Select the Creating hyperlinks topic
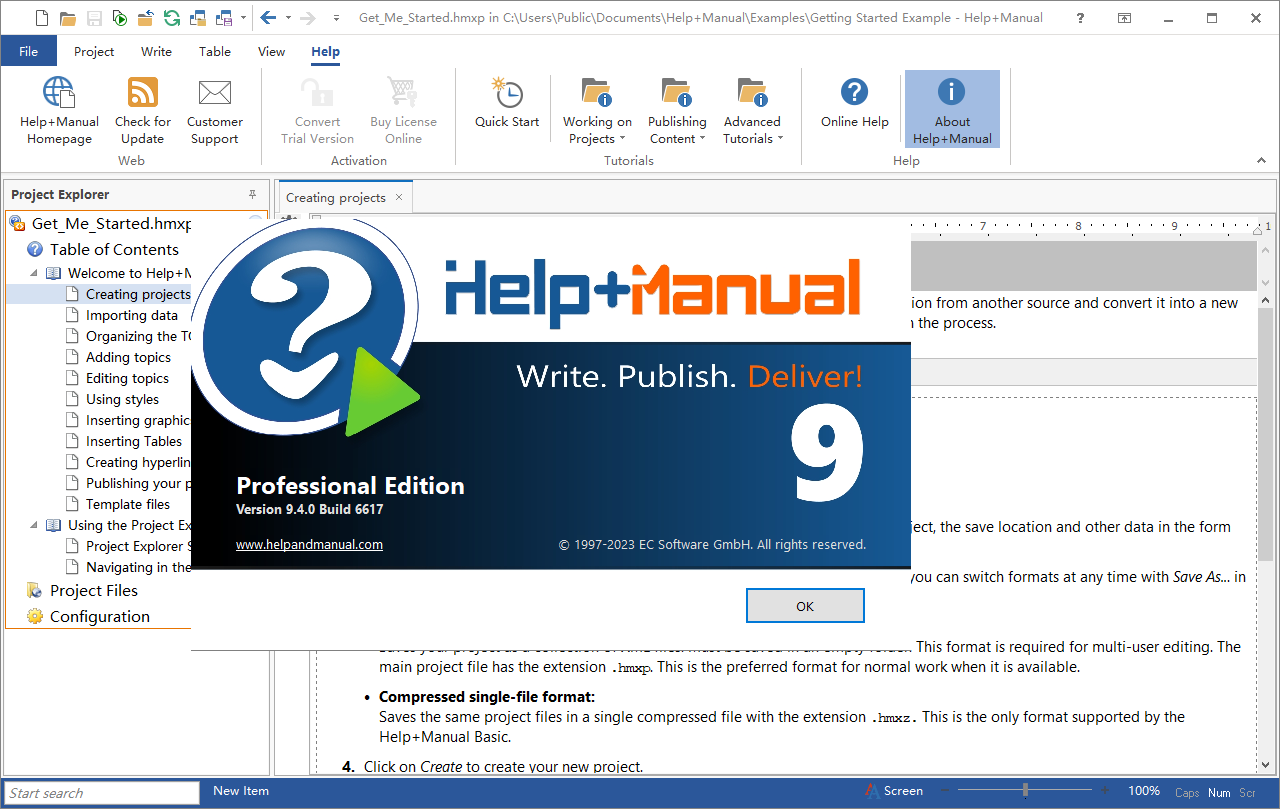 (x=138, y=462)
